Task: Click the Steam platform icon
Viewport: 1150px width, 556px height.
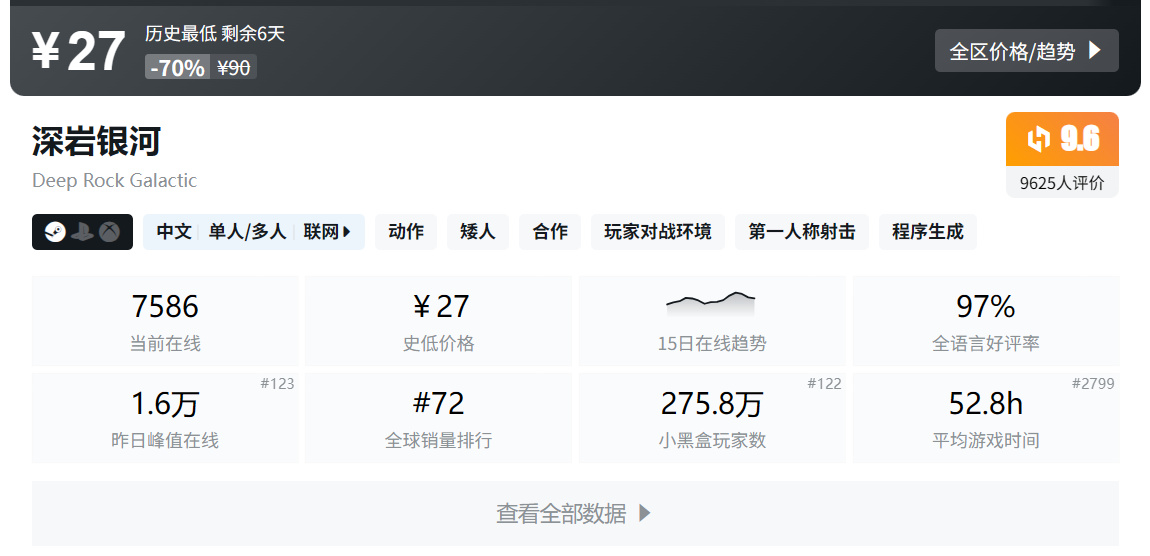Action: 55,233
